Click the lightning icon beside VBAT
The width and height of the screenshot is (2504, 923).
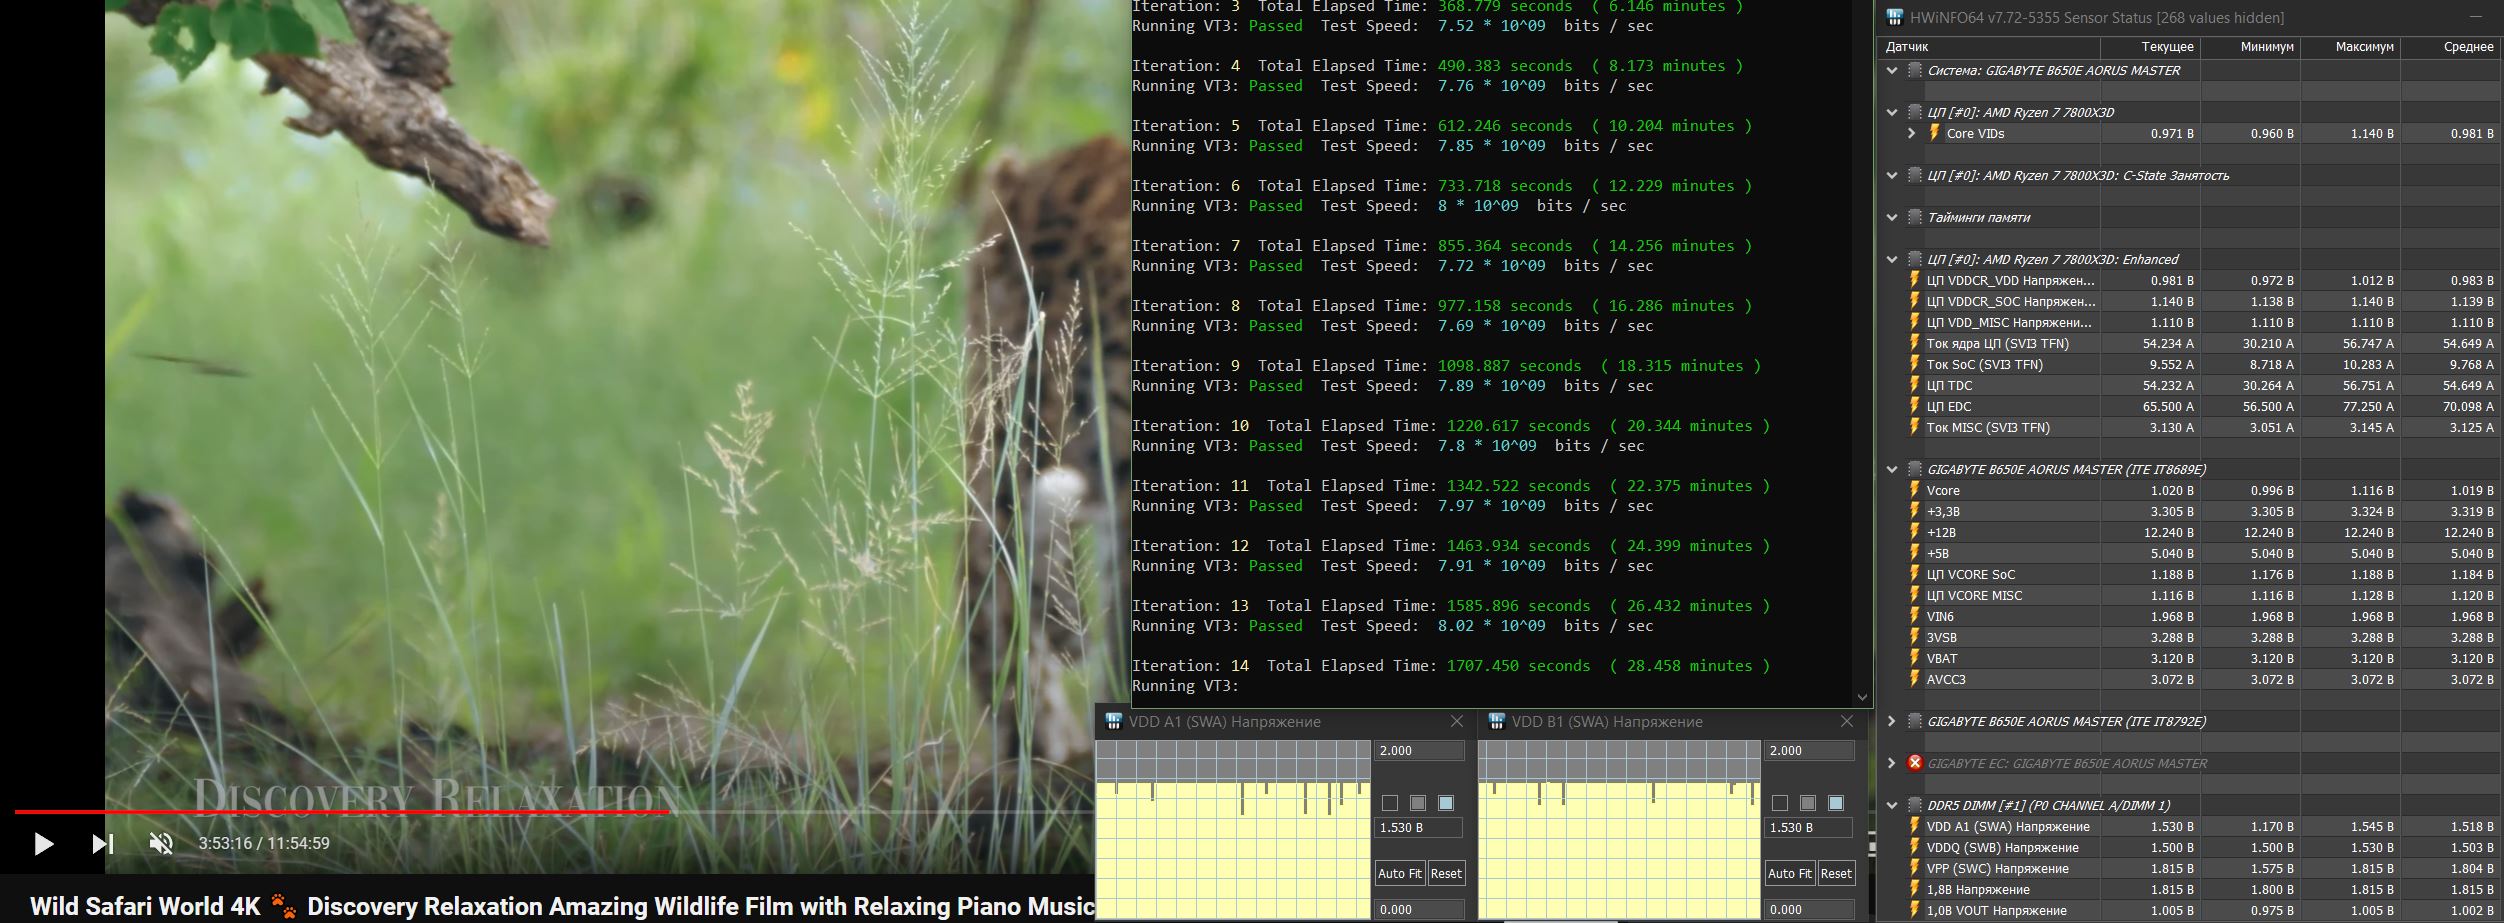pyautogui.click(x=1915, y=658)
